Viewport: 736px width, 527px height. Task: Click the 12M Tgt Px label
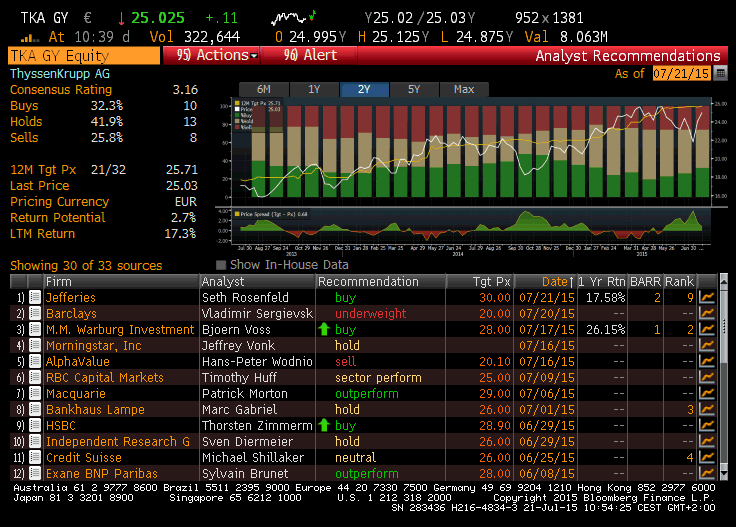click(43, 169)
